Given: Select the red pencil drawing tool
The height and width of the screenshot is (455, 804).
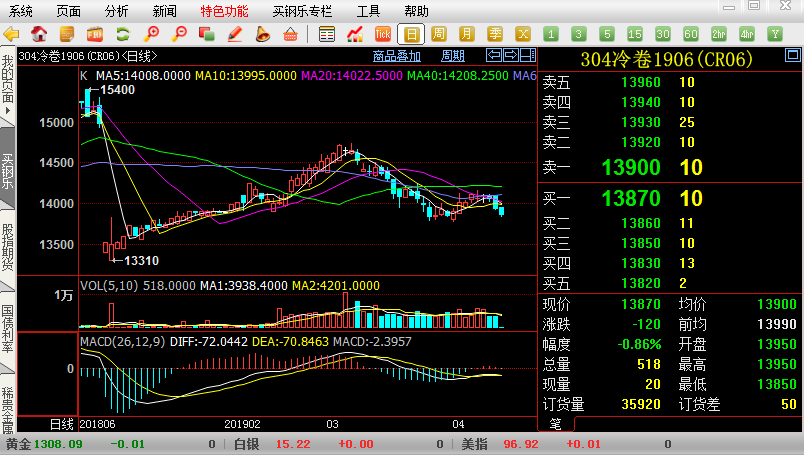Looking at the screenshot, I should pos(235,34).
